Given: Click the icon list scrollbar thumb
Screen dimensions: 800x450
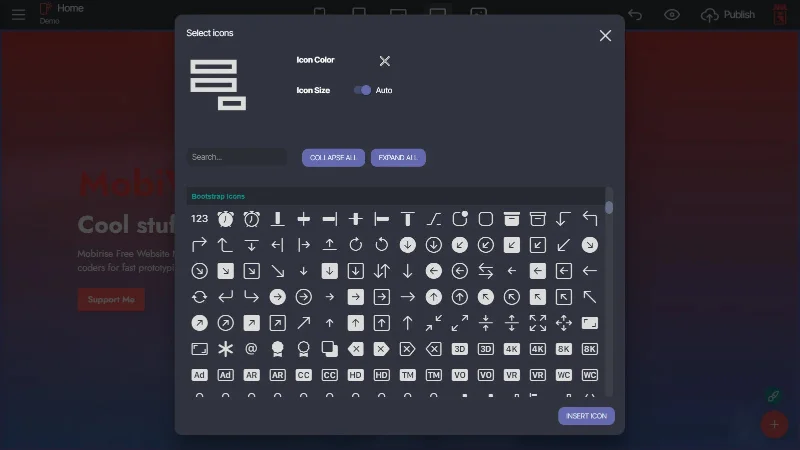Looking at the screenshot, I should click(609, 208).
